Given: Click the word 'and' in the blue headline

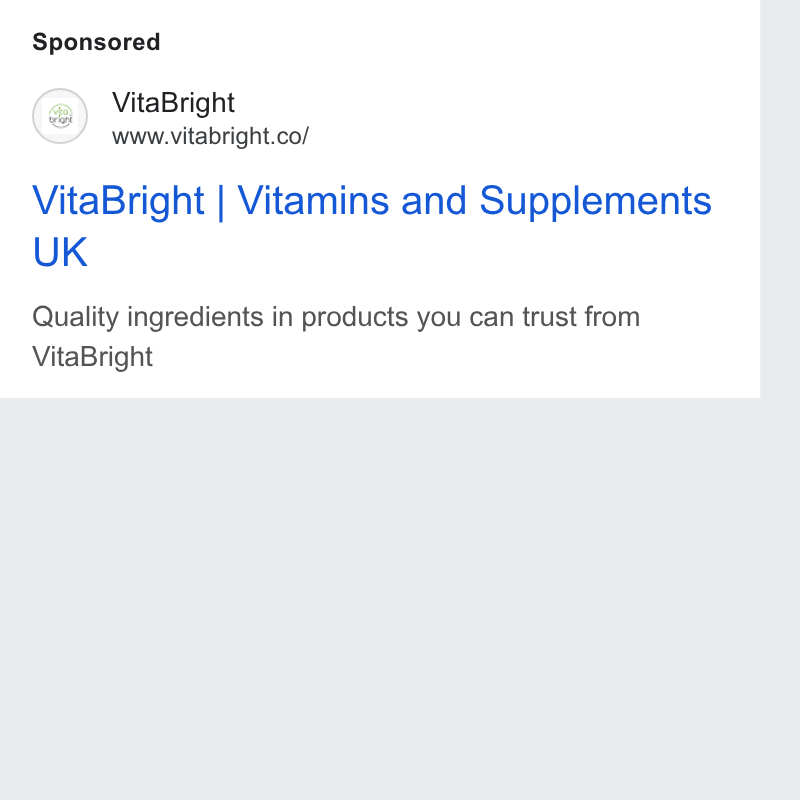Looking at the screenshot, I should [x=434, y=201].
